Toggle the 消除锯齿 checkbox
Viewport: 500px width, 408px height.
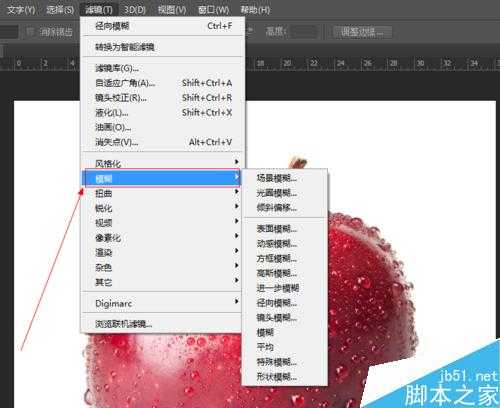coord(30,32)
